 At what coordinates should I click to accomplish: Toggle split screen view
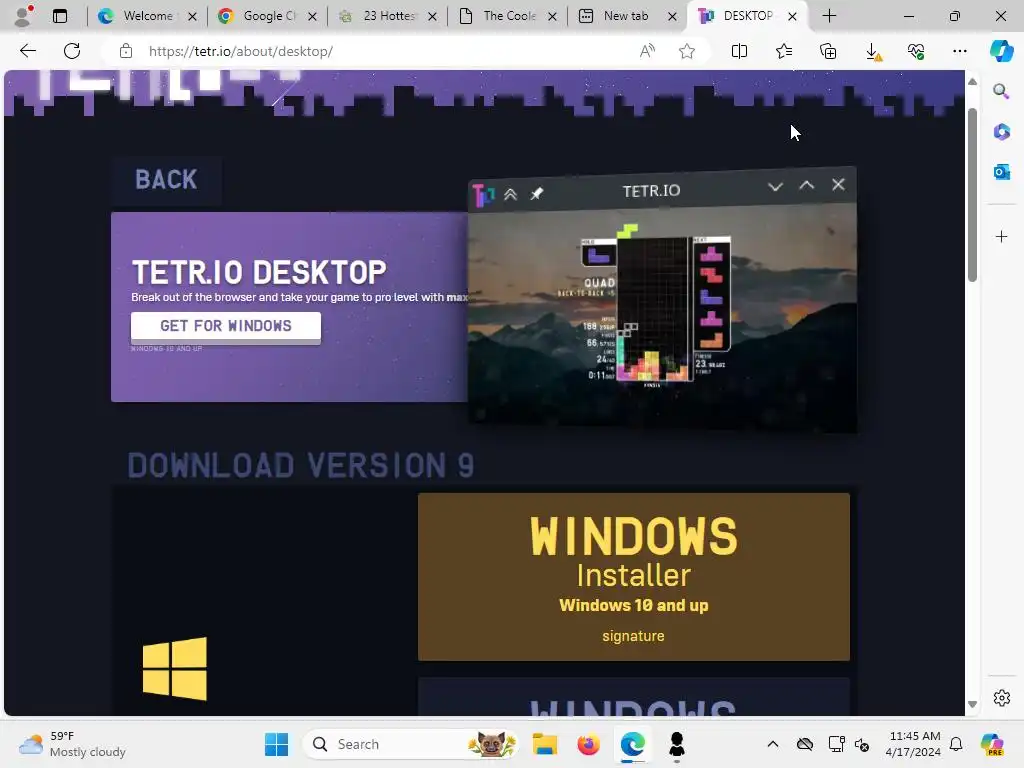pos(739,51)
